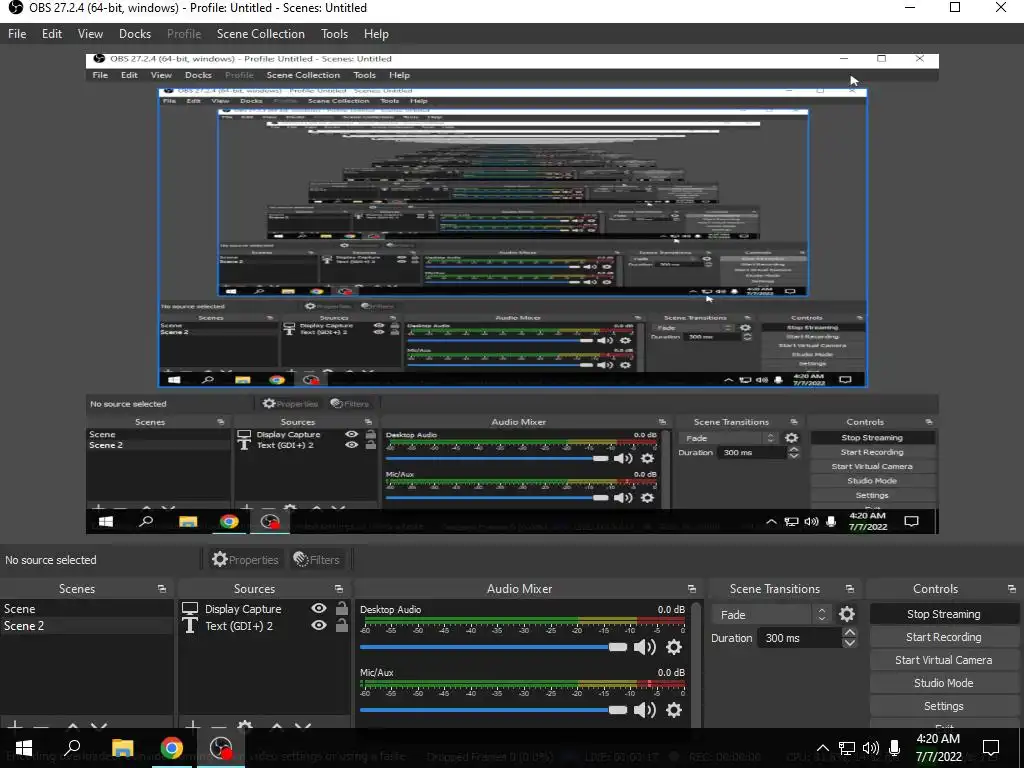1024x768 pixels.
Task: Click the Duration 300 ms field
Action: (x=799, y=638)
